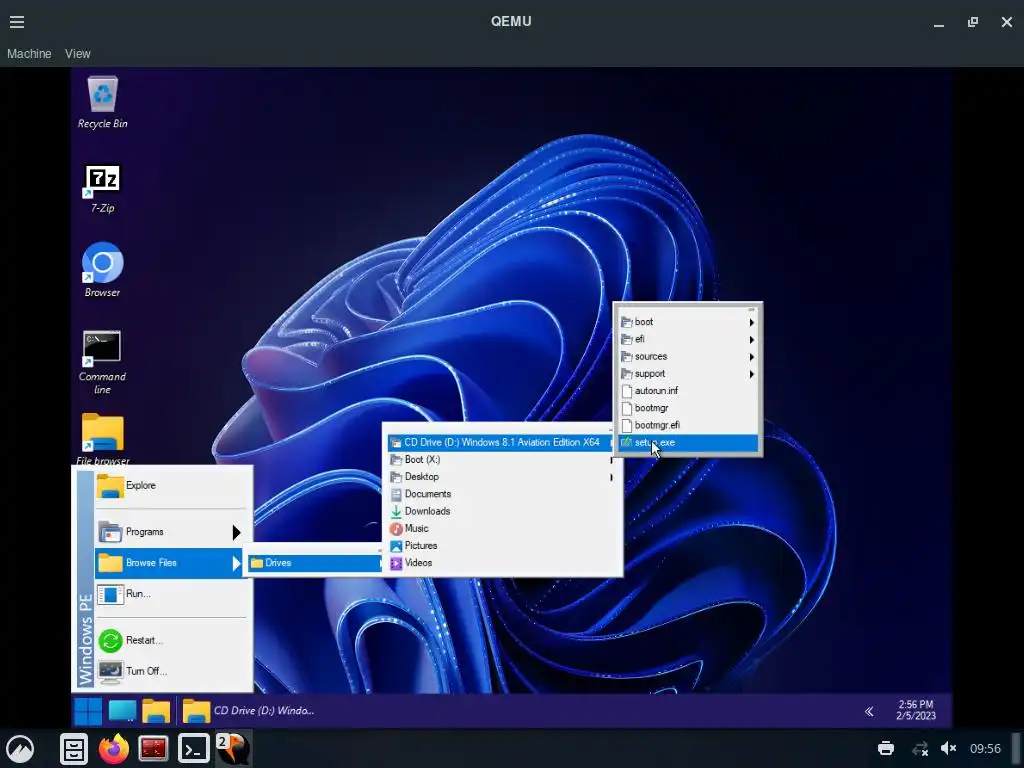This screenshot has height=768, width=1024.
Task: Open the Pictures folder entry
Action: click(500, 546)
